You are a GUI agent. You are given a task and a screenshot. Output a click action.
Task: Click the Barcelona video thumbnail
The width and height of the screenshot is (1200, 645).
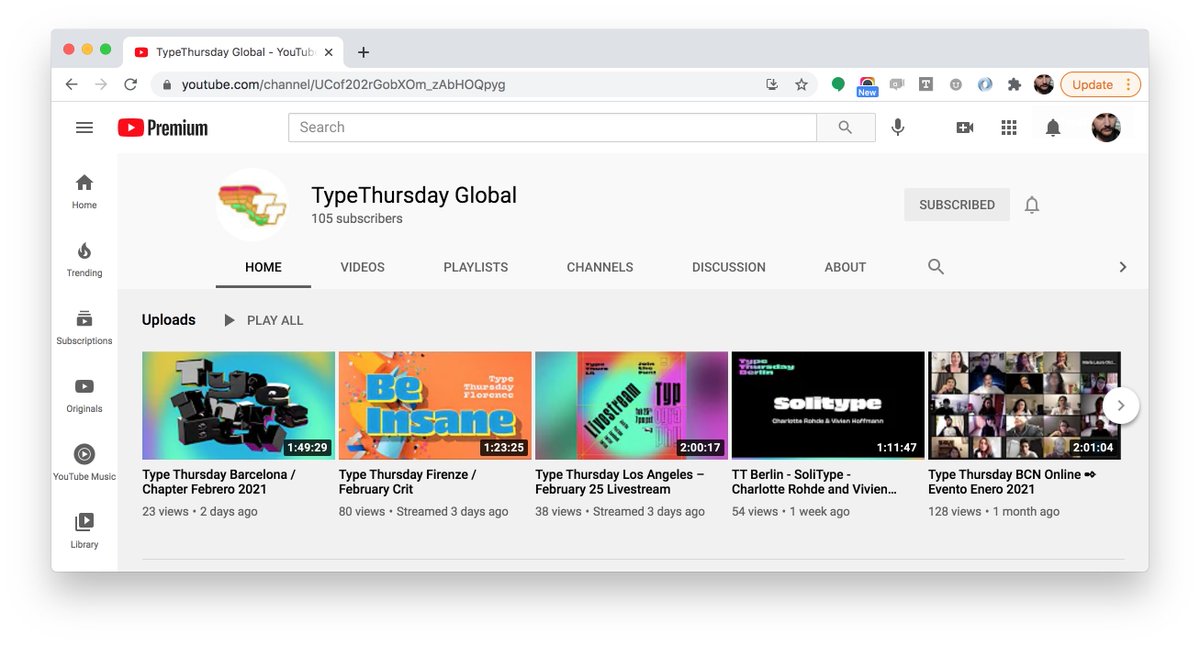238,405
